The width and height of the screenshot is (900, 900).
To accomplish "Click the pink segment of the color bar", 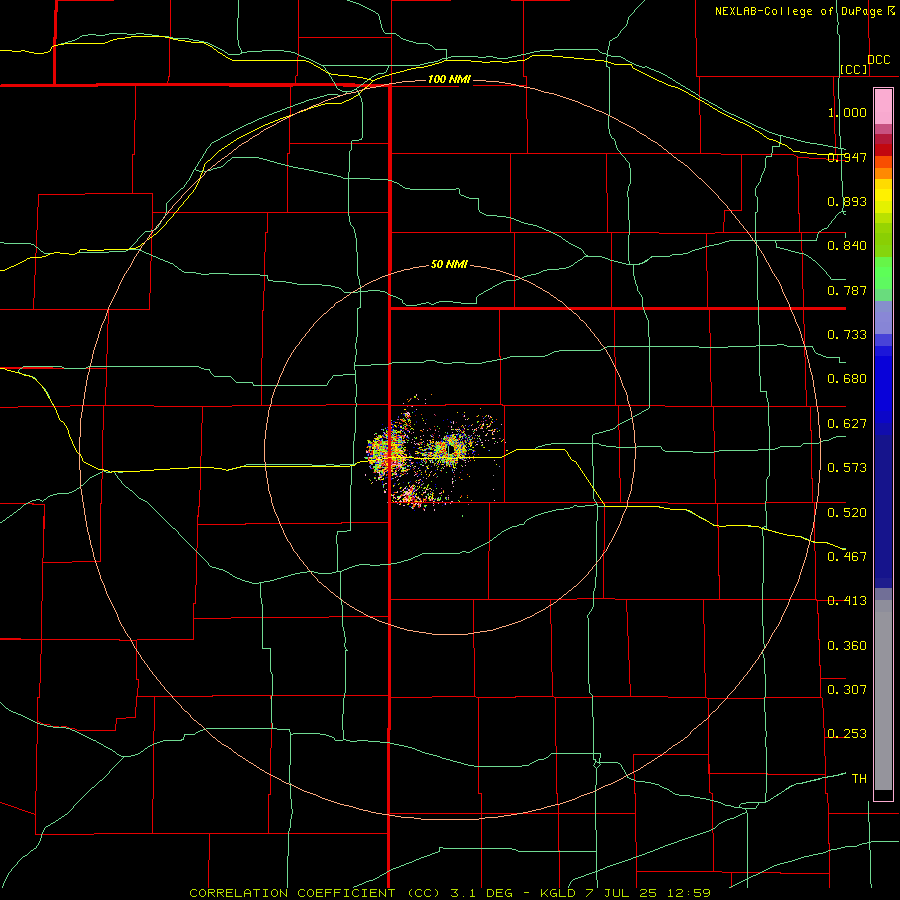I will click(x=883, y=107).
